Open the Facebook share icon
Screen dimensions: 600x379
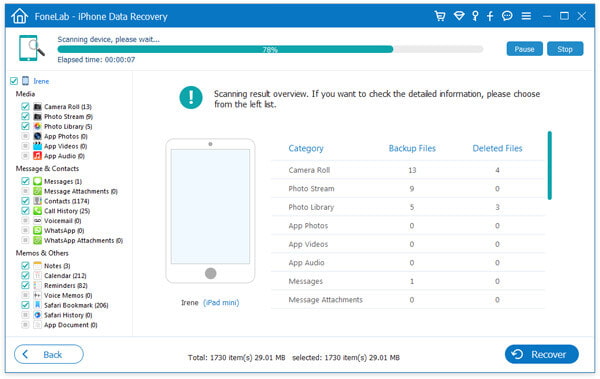pos(490,16)
